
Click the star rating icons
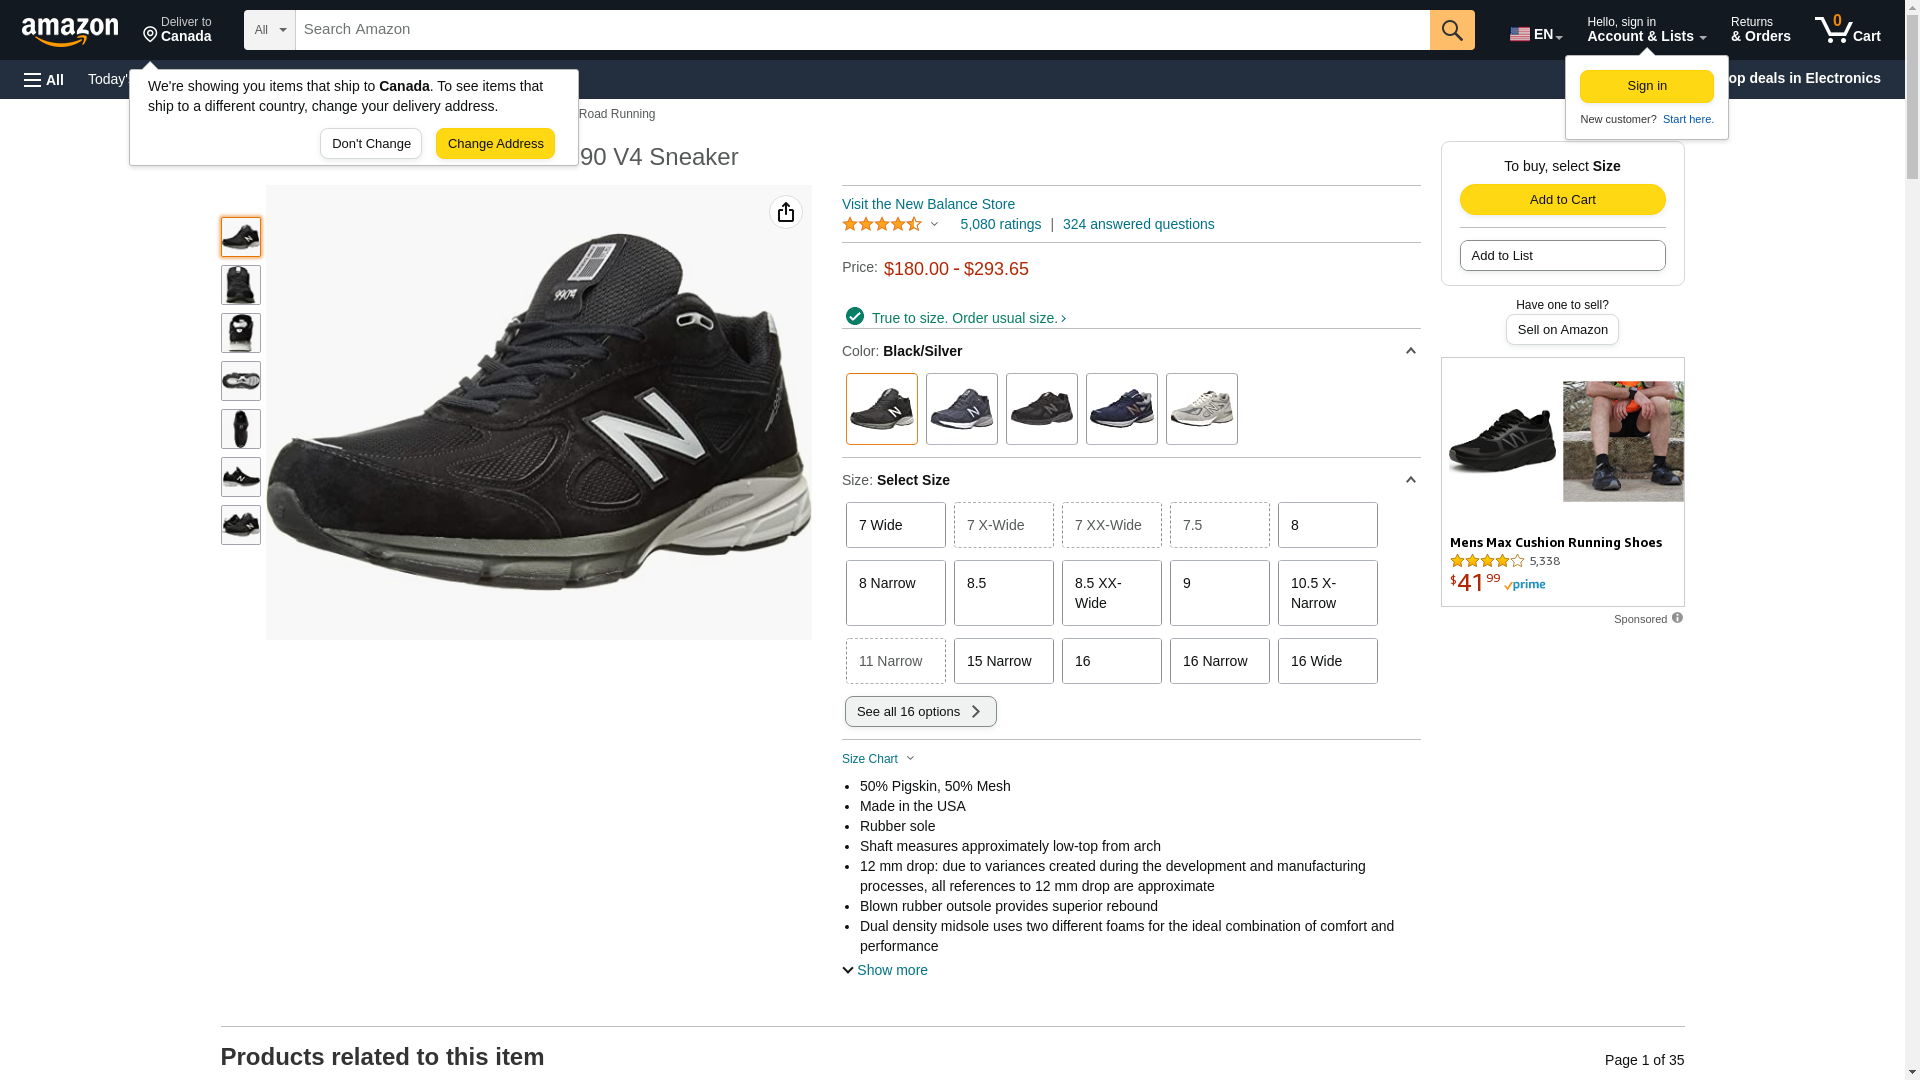(x=882, y=224)
